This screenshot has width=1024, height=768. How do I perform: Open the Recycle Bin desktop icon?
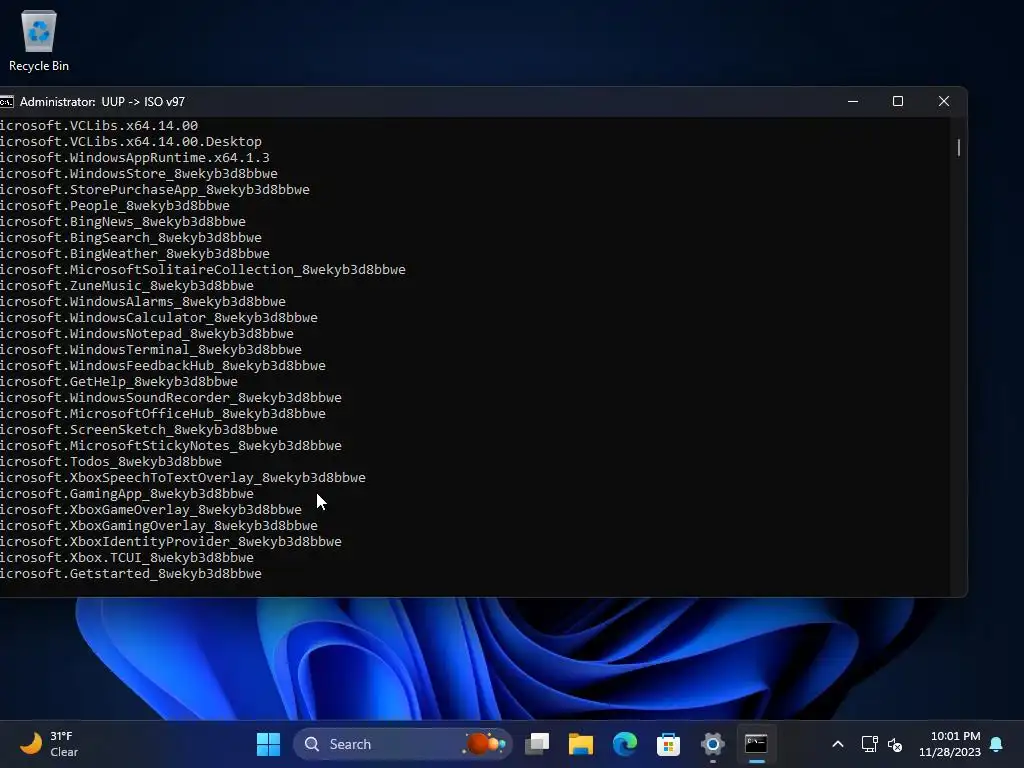pos(39,40)
